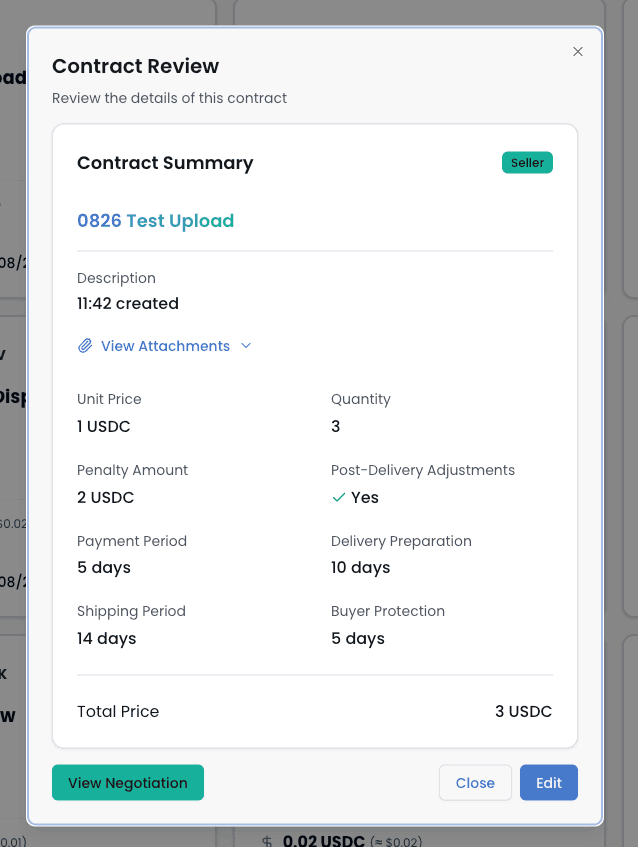Click the Contract Summary card heading

tap(165, 163)
